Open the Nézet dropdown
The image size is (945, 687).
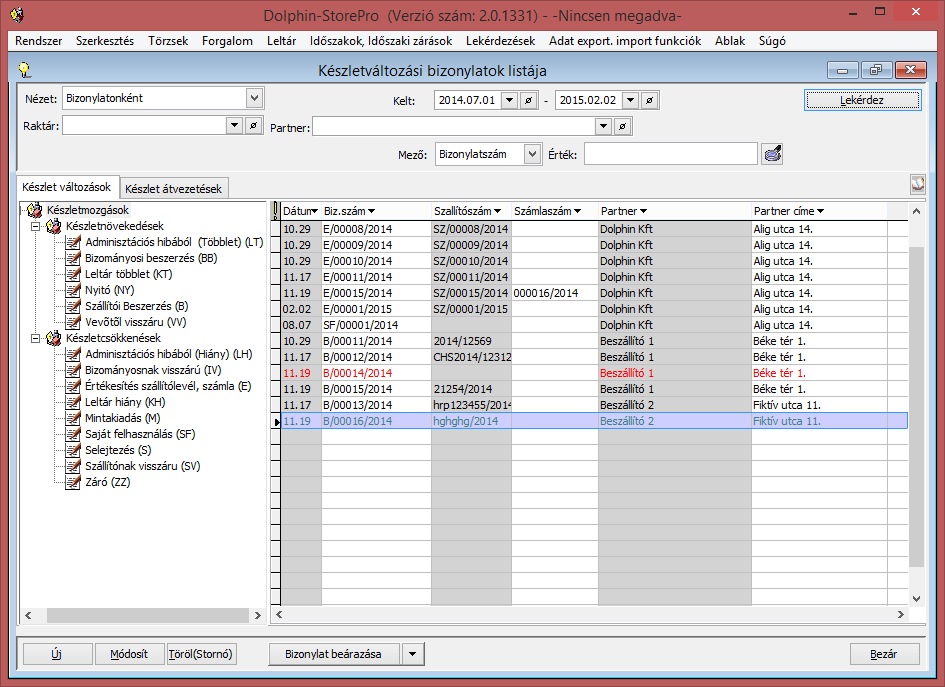[254, 98]
